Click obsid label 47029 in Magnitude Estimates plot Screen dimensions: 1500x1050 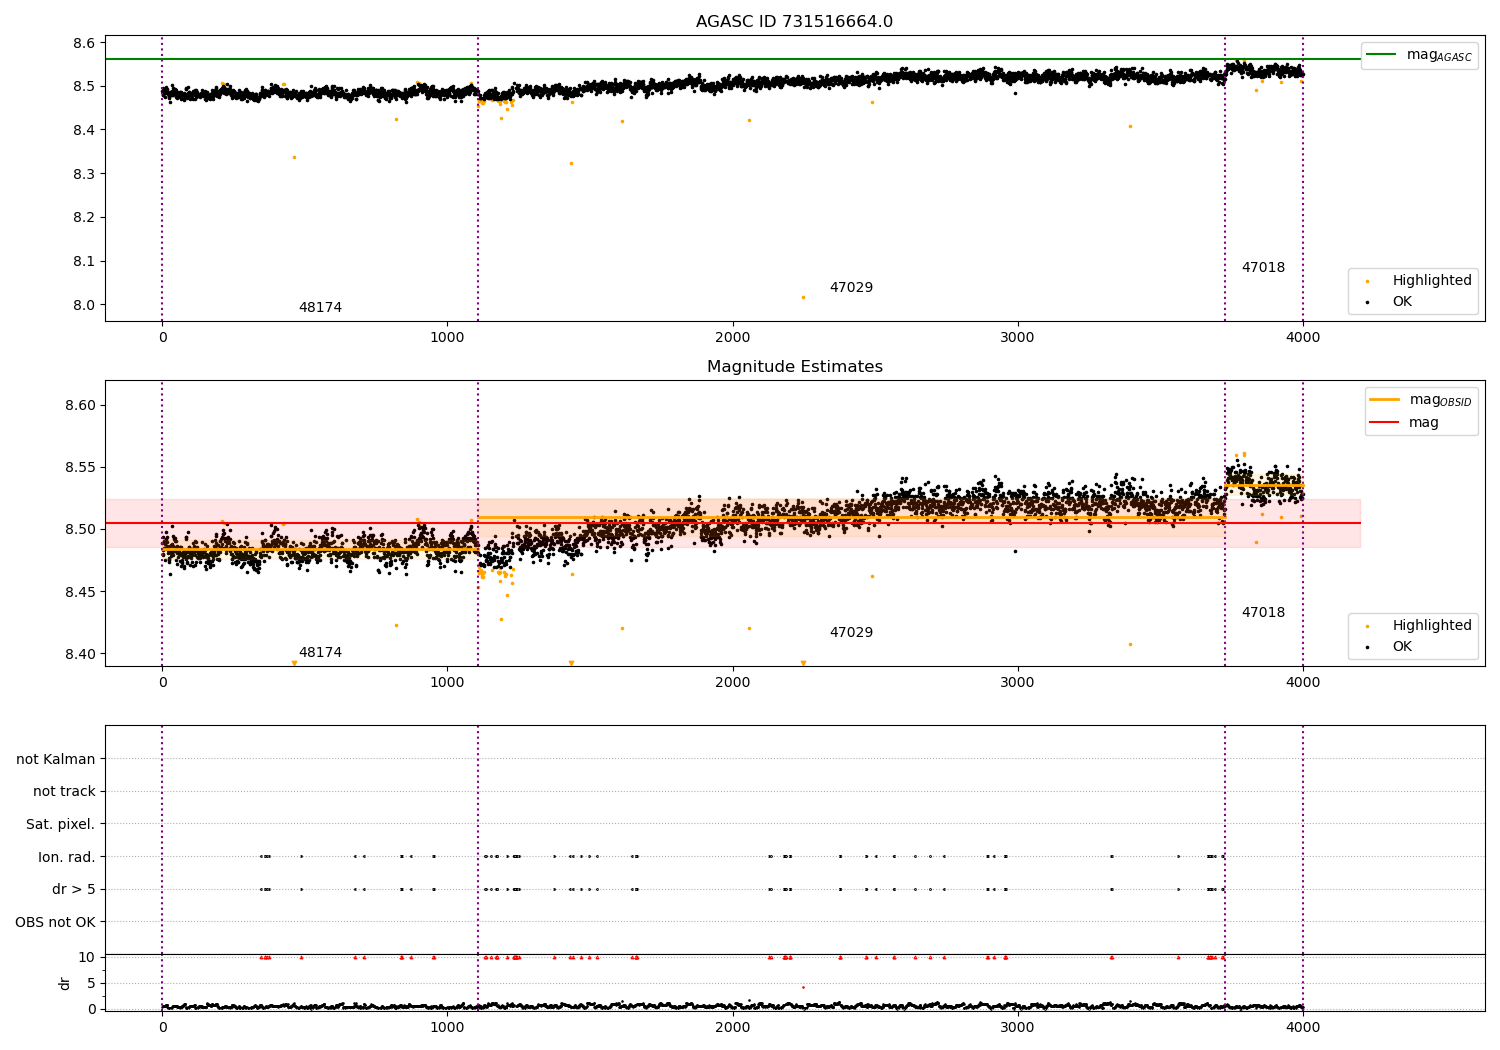(x=851, y=632)
